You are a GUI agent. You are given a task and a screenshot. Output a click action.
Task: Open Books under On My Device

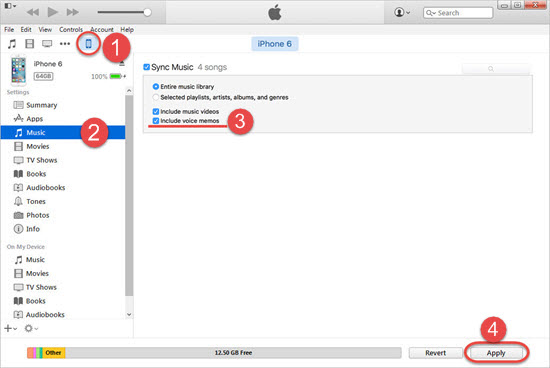click(35, 301)
